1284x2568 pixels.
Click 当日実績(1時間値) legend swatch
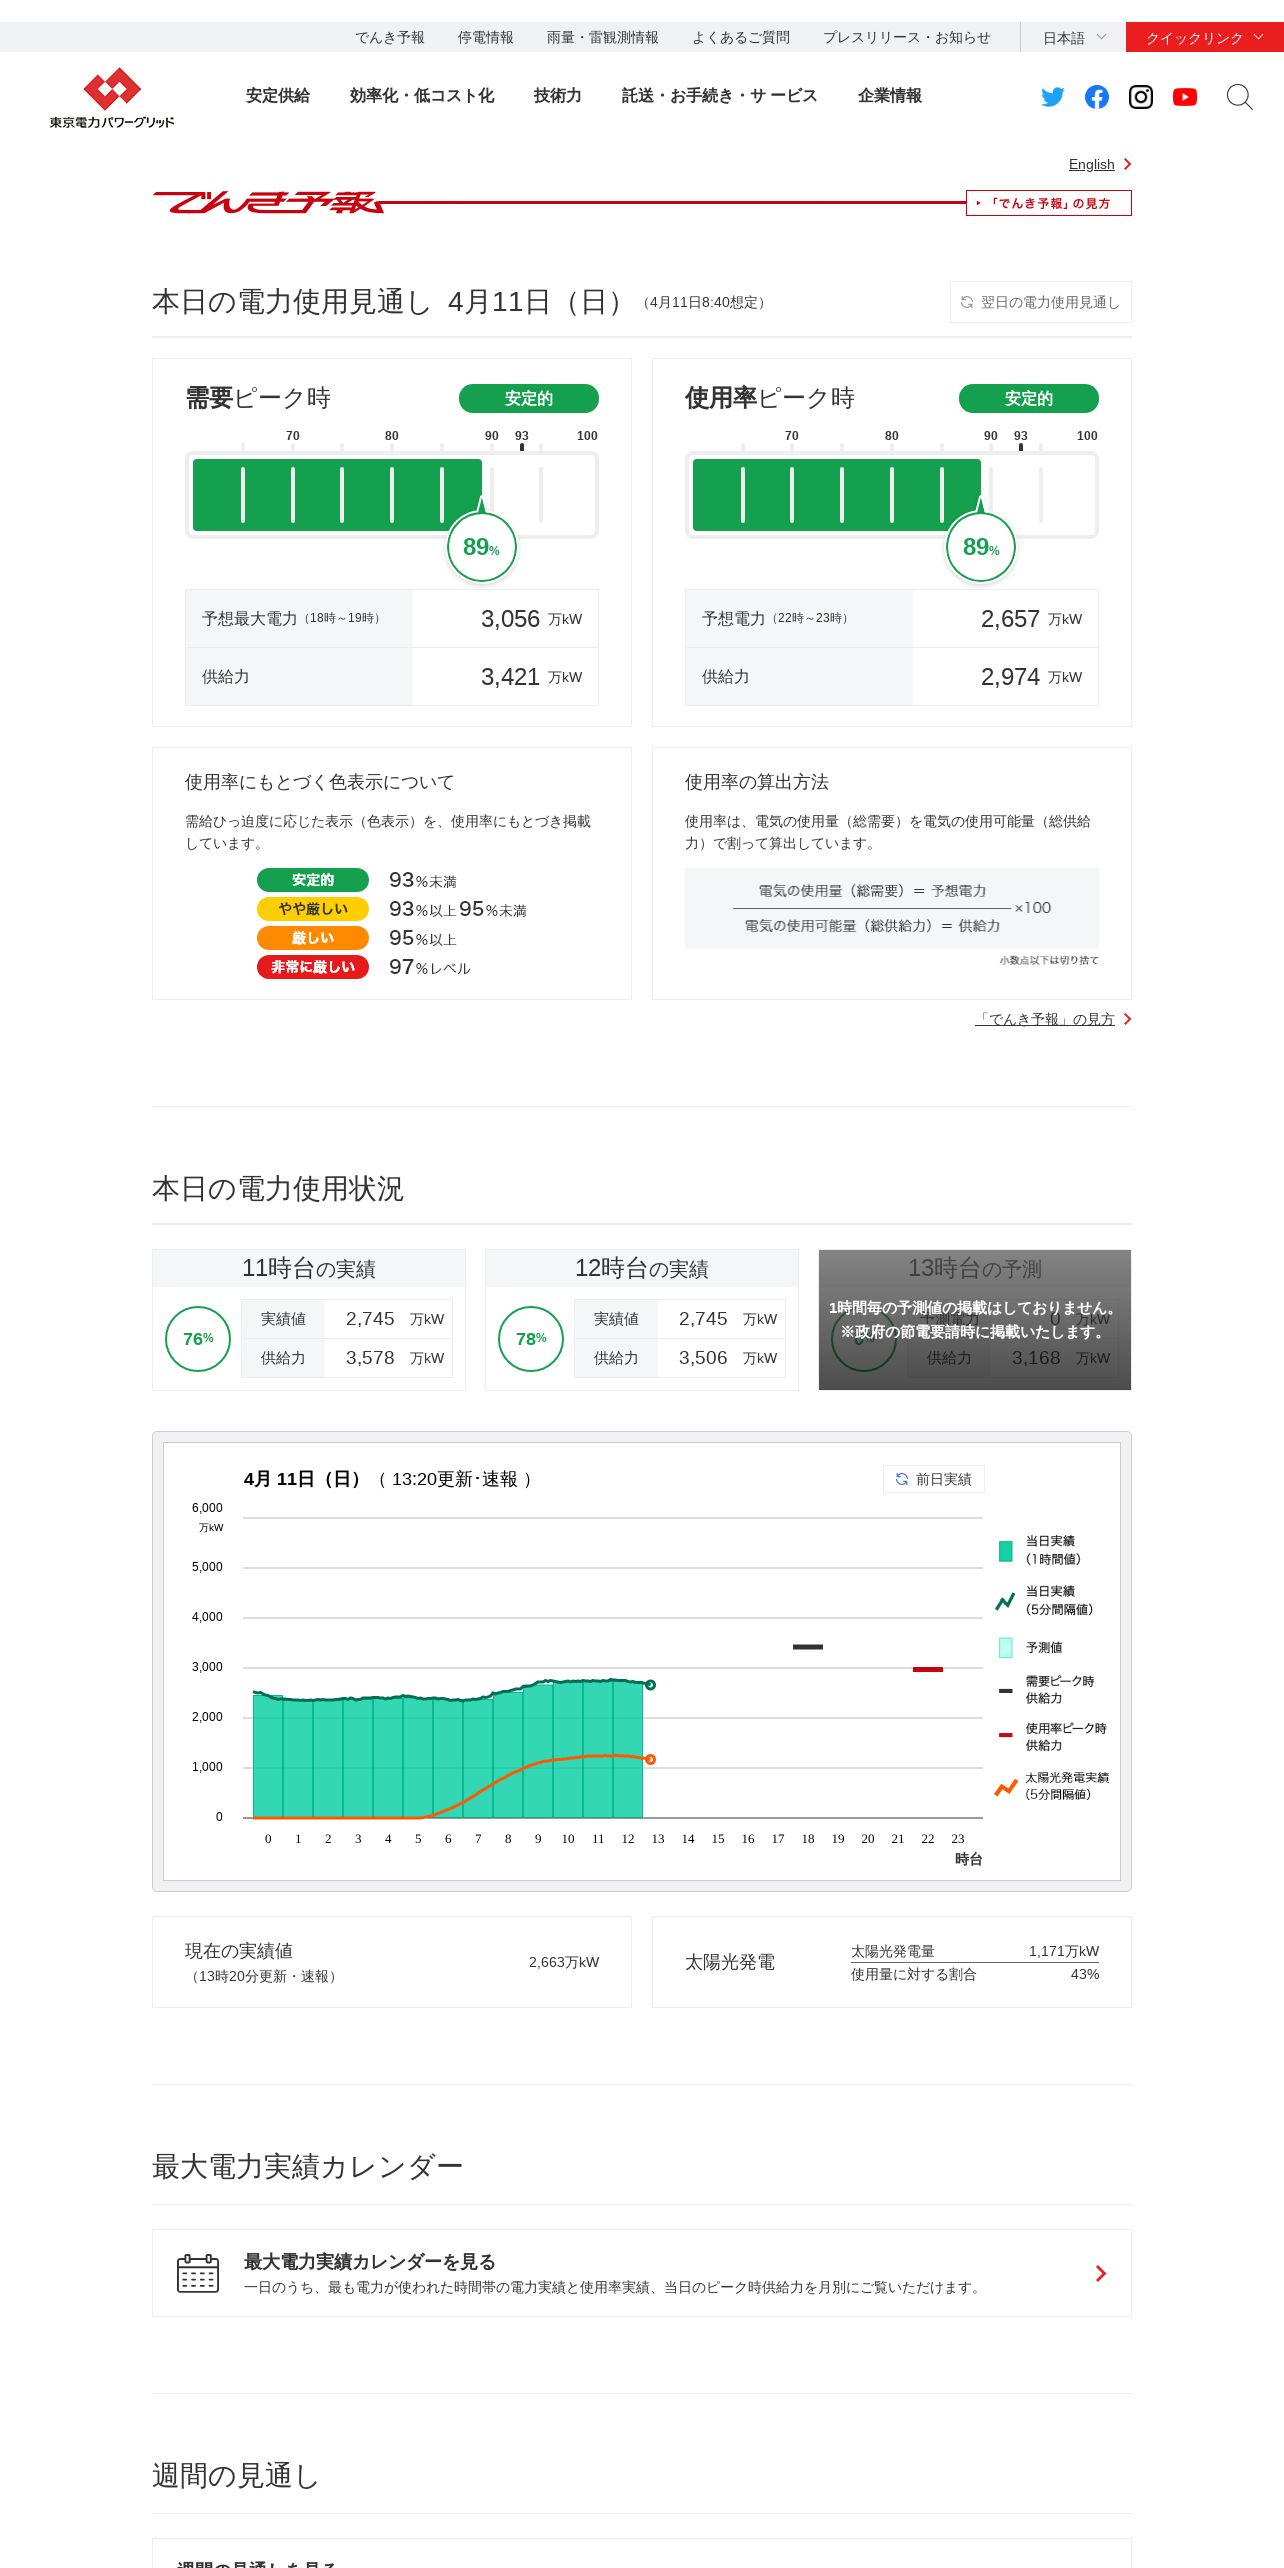pos(1006,1551)
